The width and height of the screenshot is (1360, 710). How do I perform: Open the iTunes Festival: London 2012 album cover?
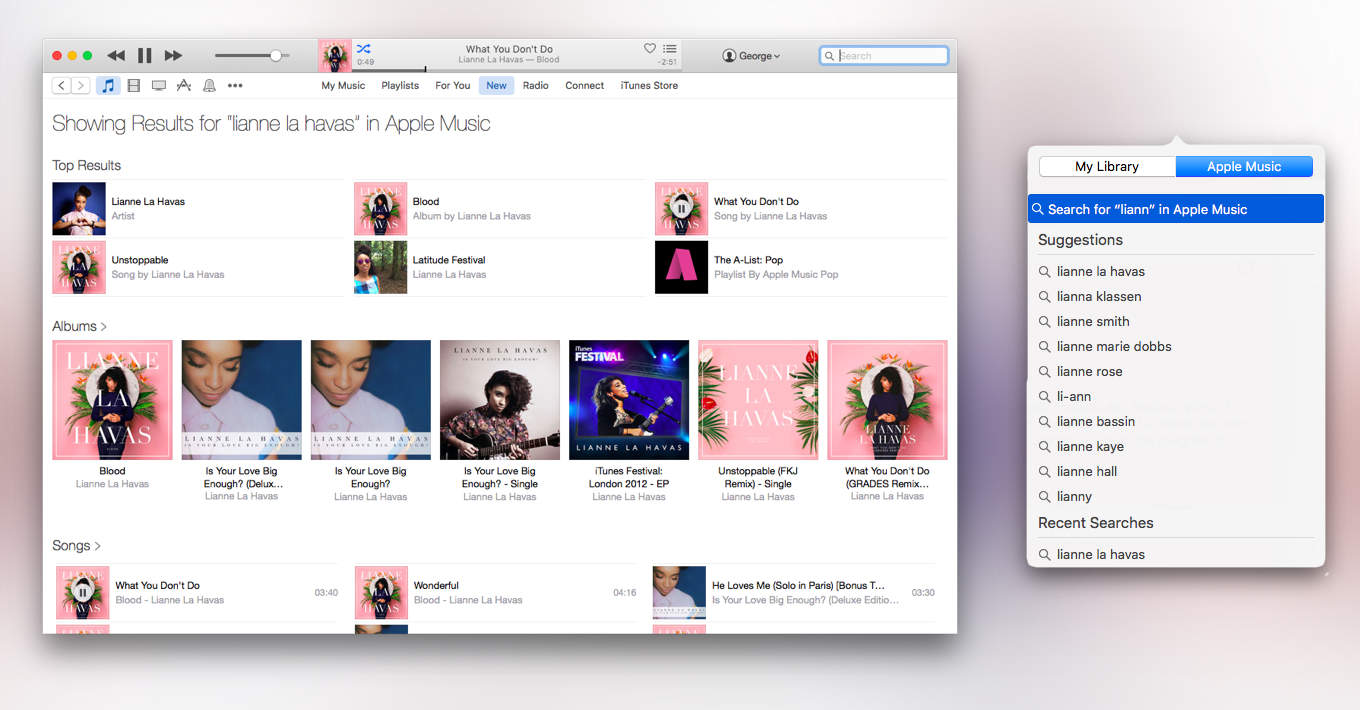629,400
